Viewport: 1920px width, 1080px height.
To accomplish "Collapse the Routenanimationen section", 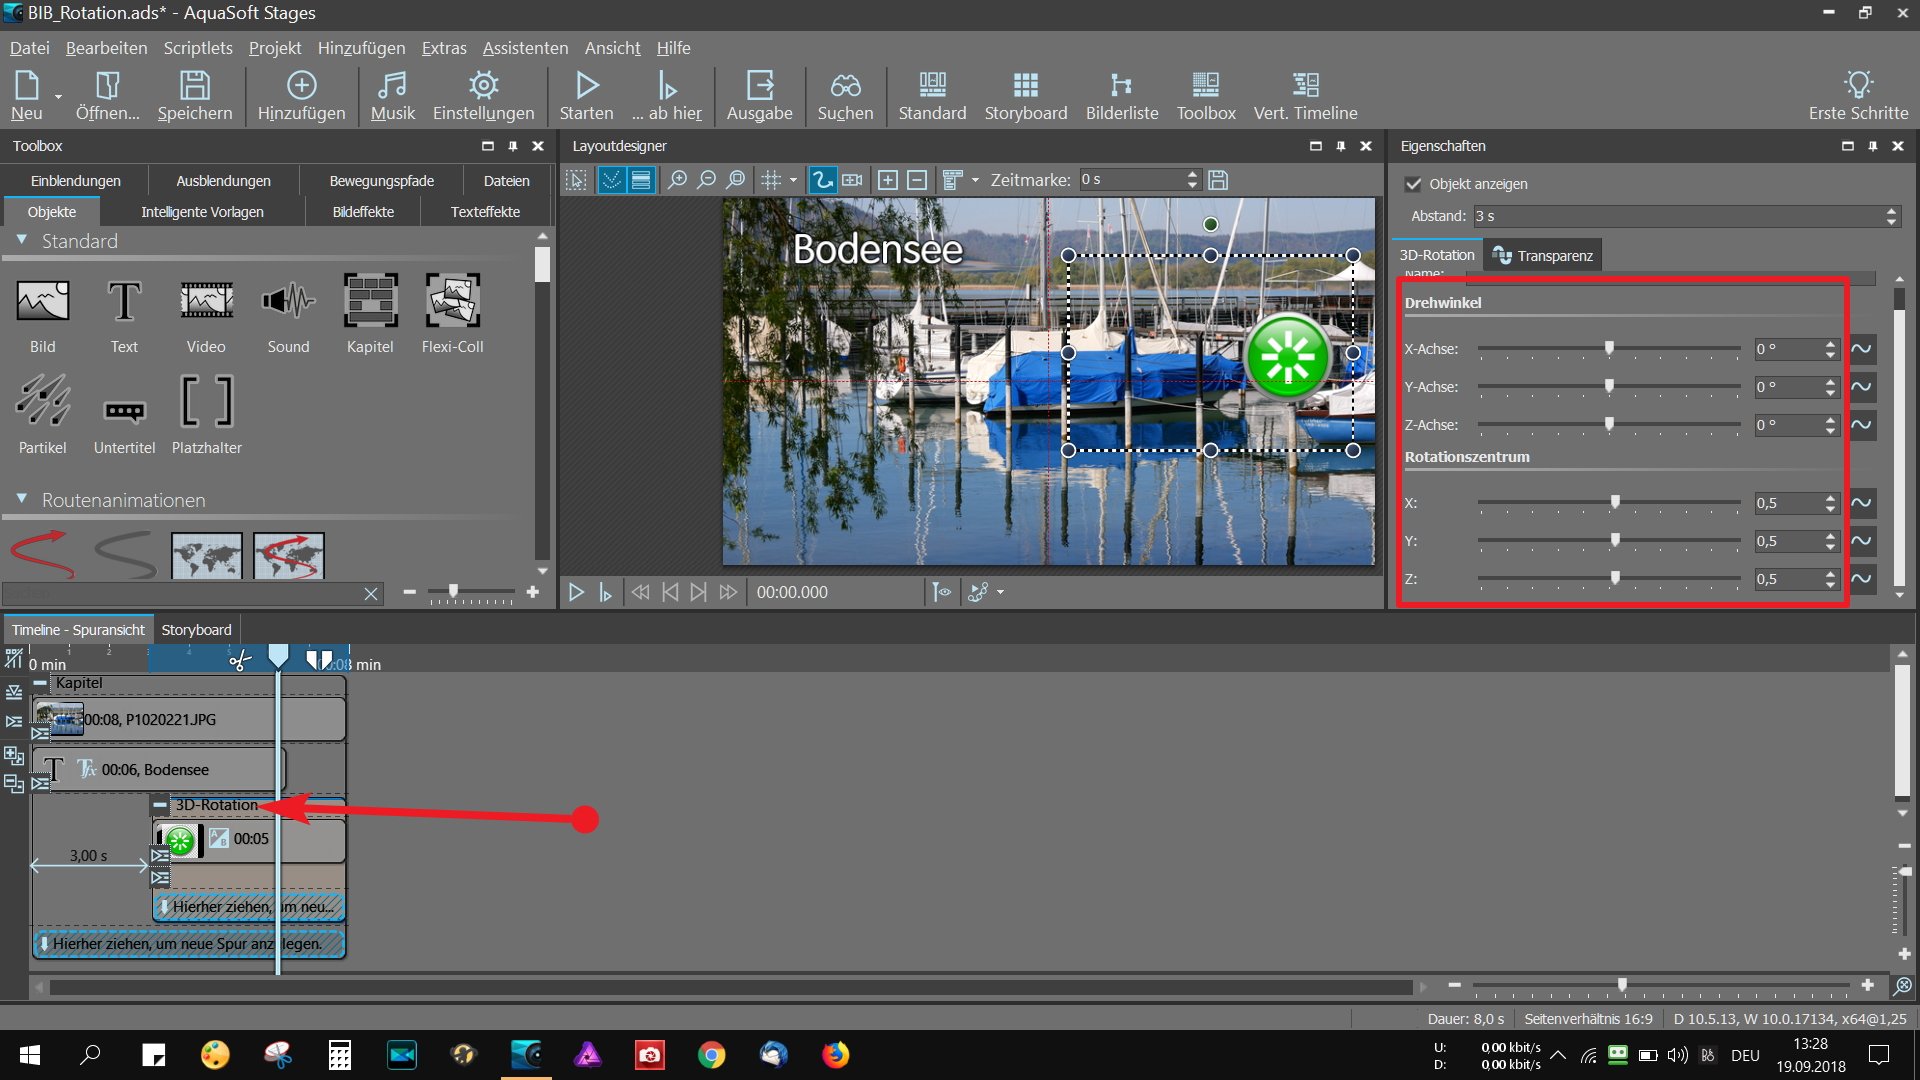I will coord(22,499).
